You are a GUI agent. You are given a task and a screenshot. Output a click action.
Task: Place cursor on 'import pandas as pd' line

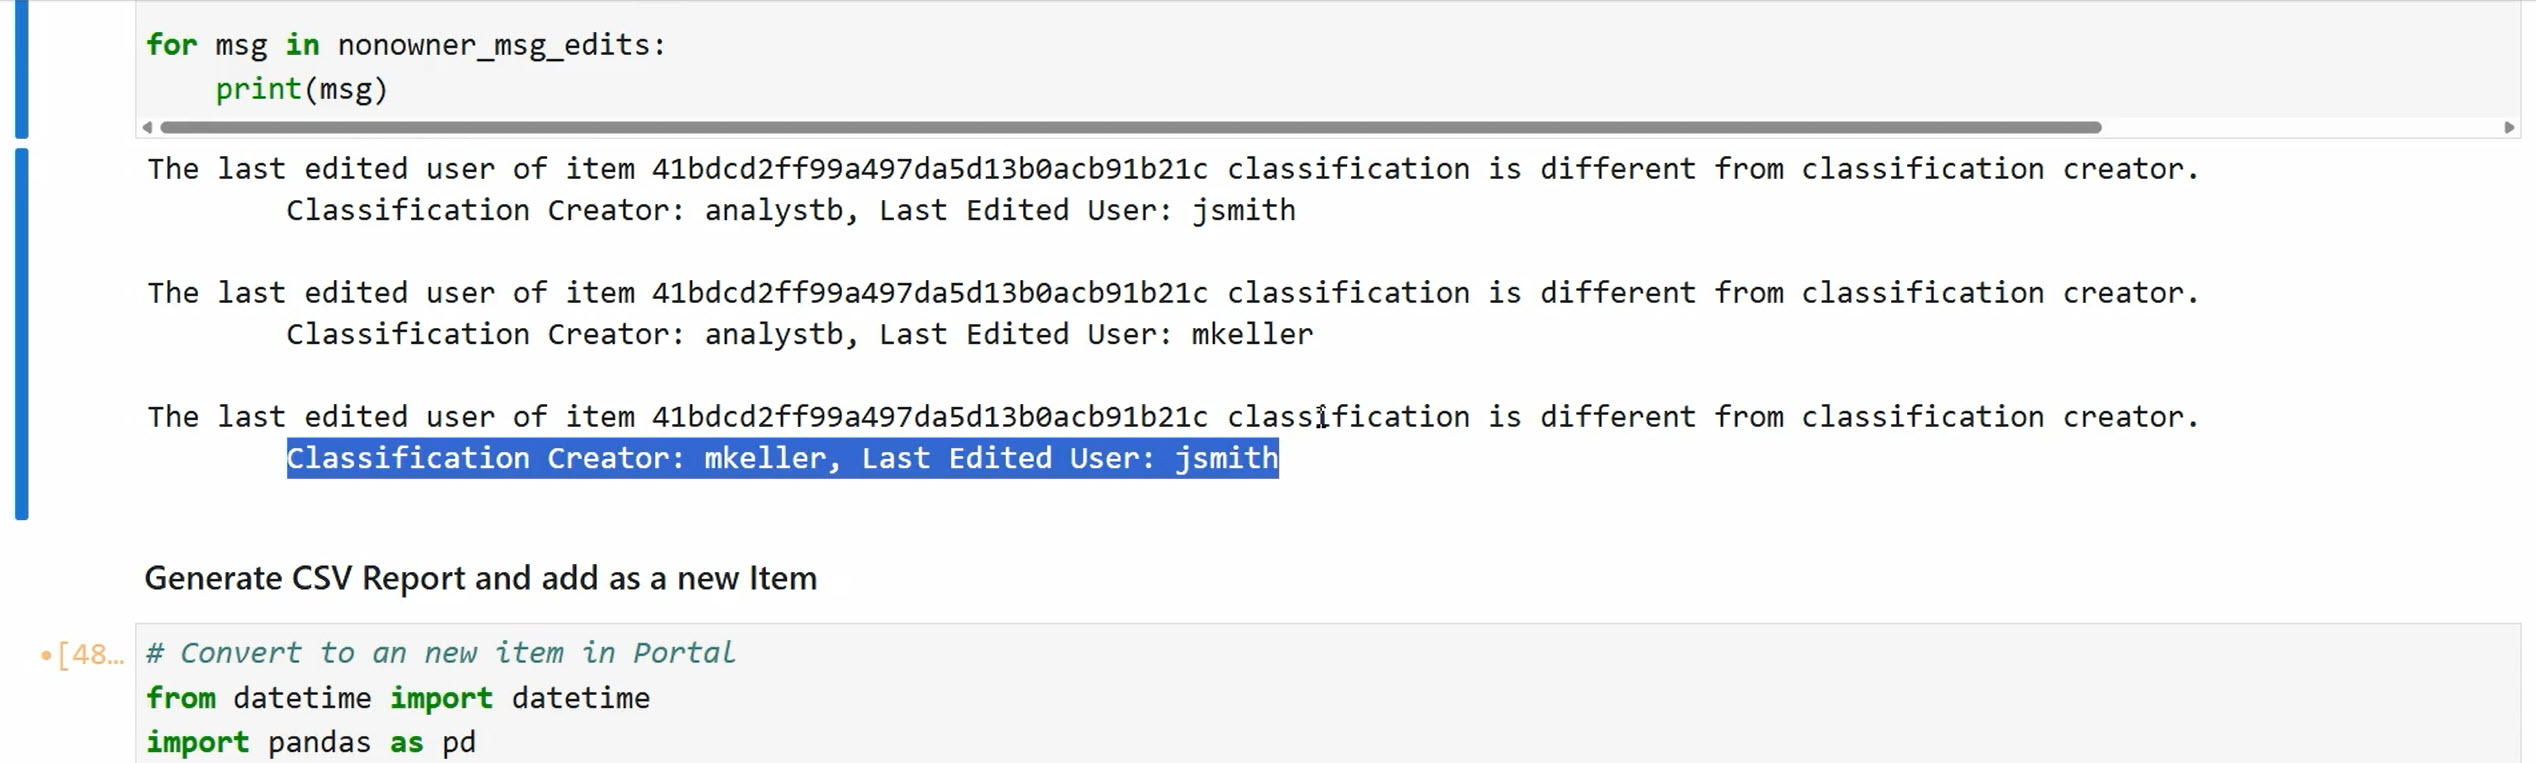click(x=311, y=742)
